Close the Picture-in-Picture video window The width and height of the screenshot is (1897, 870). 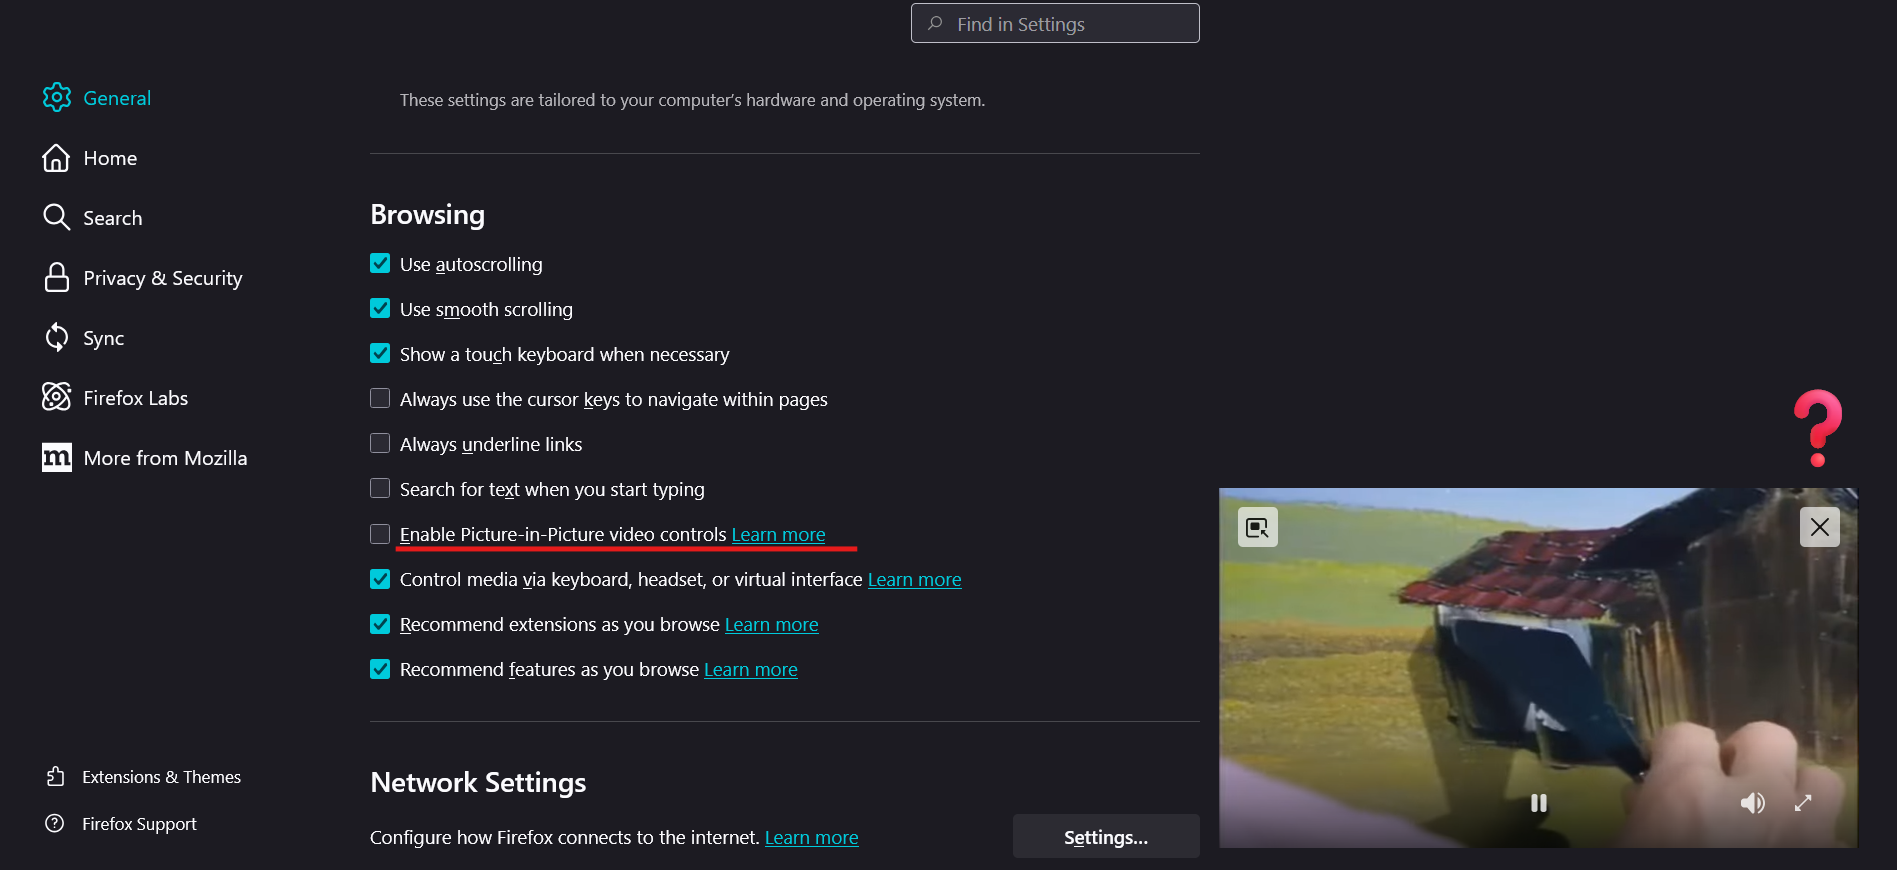(x=1819, y=527)
